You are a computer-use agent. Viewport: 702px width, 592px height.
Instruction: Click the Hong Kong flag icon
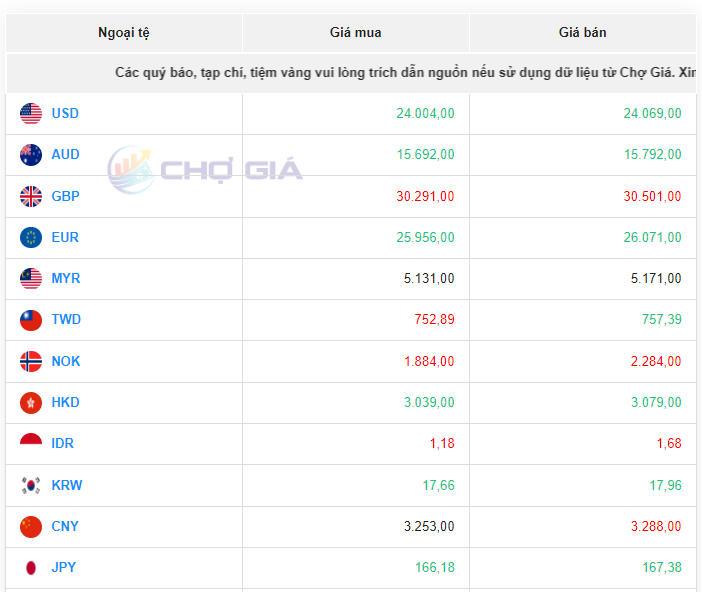(31, 403)
